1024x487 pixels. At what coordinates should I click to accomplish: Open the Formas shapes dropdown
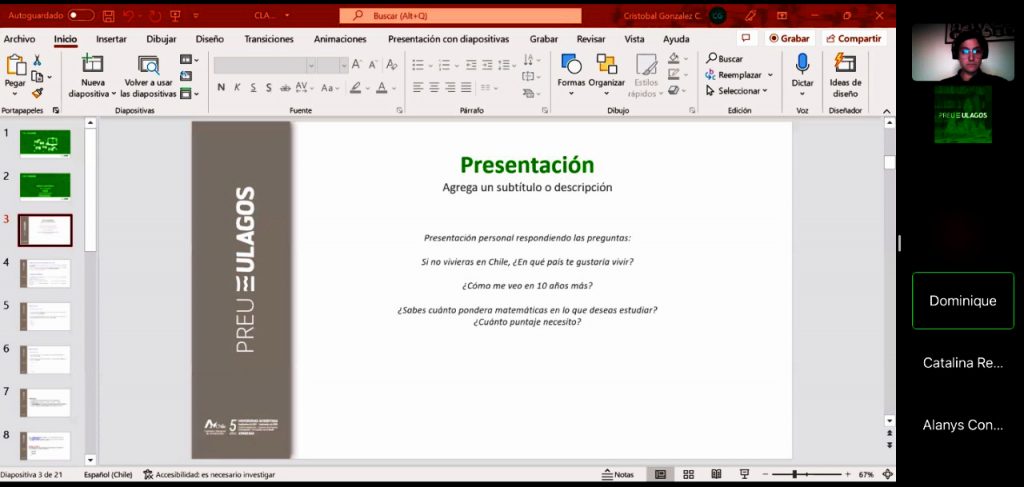(x=571, y=75)
